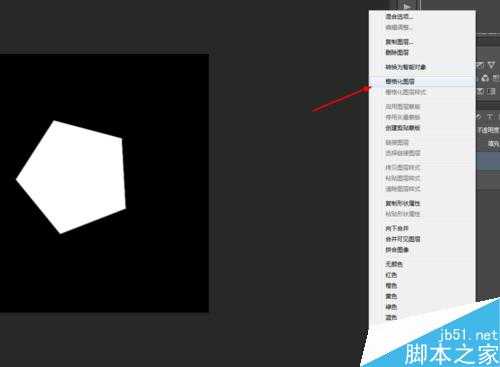Image resolution: width=500 pixels, height=367 pixels.
Task: Click 启用图层蒙版 menu entry
Action: [403, 107]
